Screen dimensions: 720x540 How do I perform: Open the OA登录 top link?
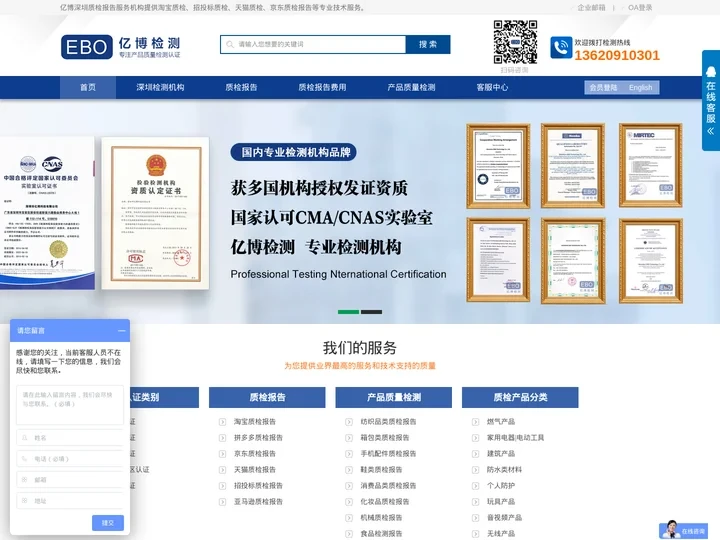coord(640,7)
